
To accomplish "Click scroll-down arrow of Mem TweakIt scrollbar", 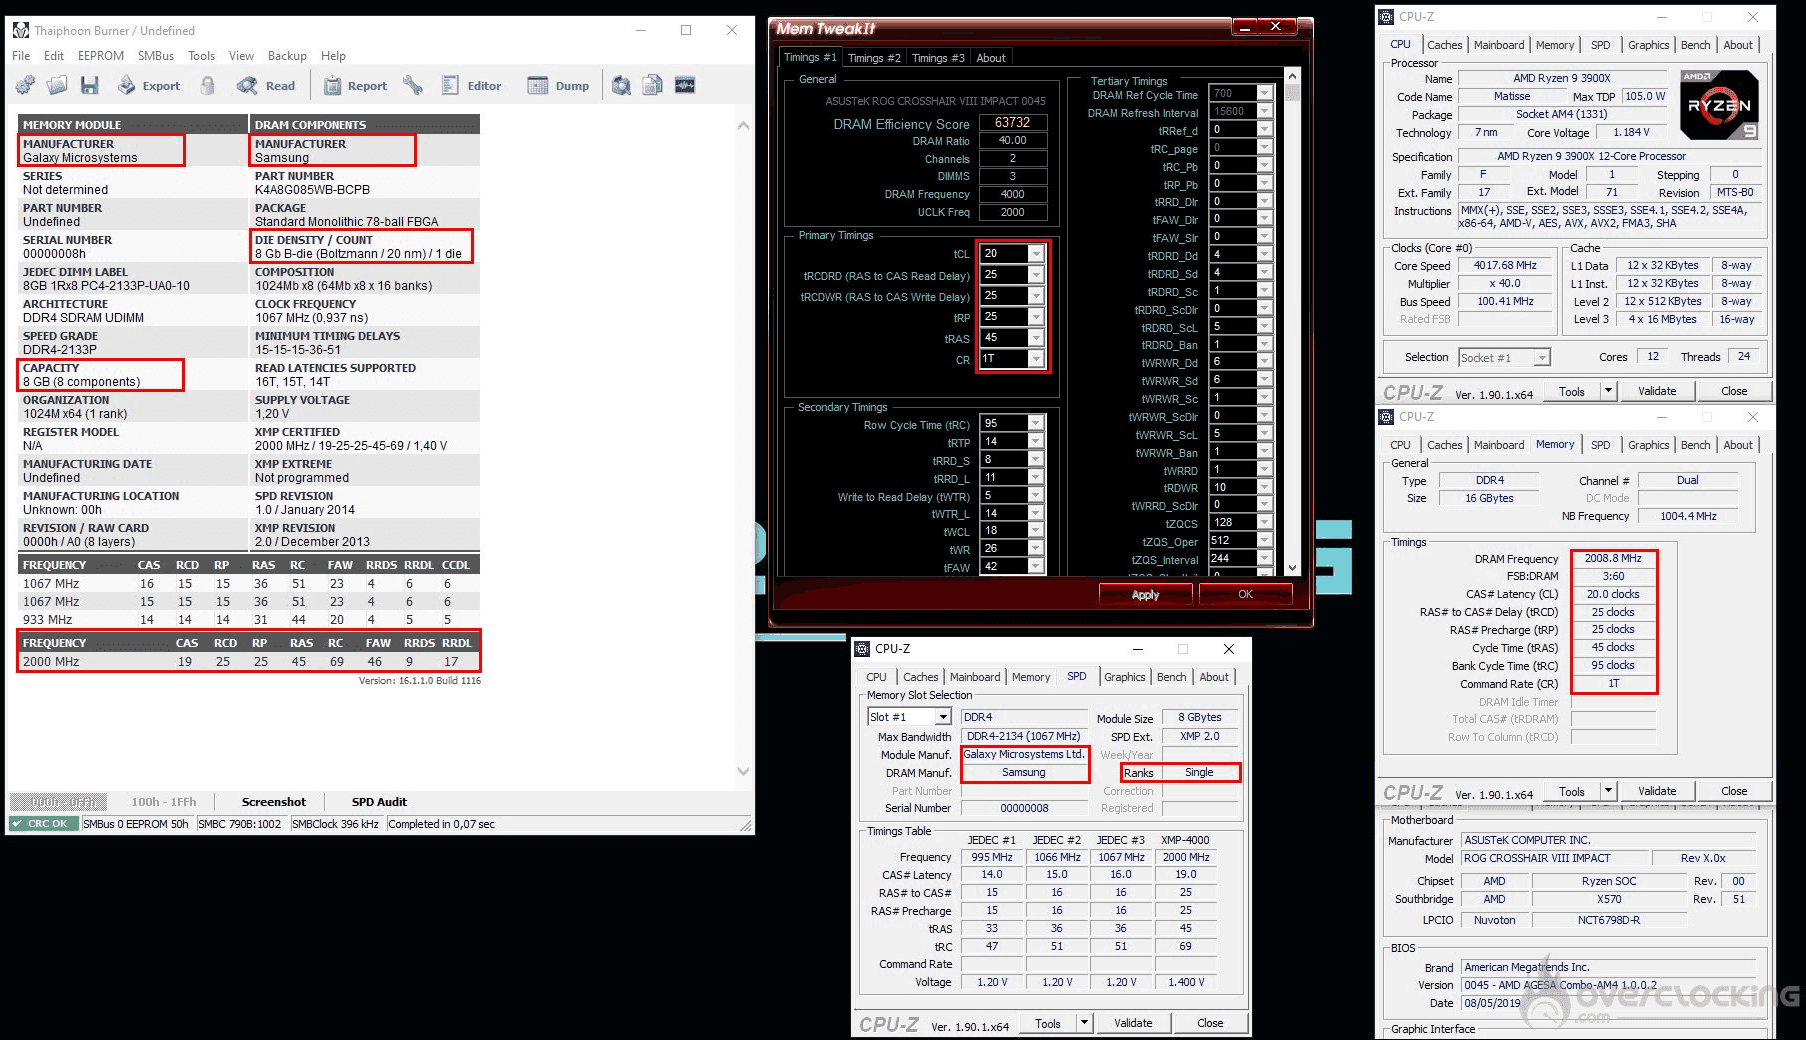I will [x=1292, y=568].
